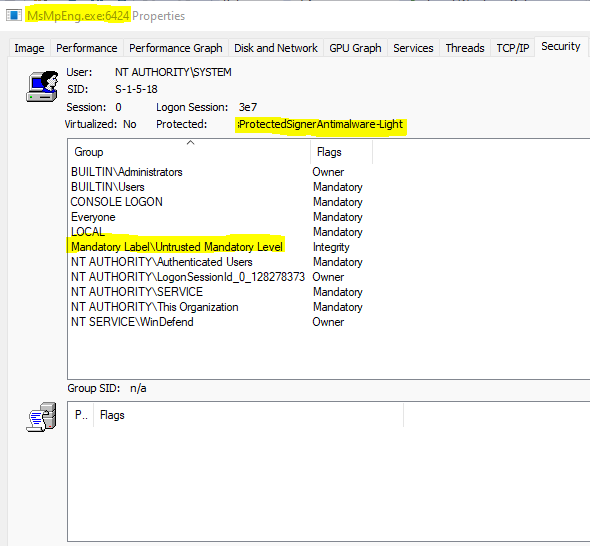
Task: Click the sort arrow above Group column
Action: point(191,143)
